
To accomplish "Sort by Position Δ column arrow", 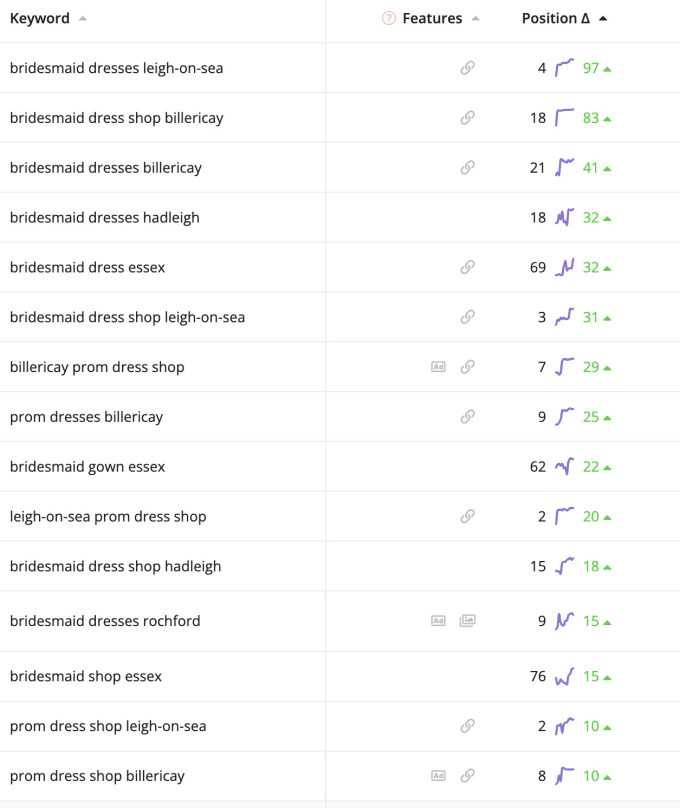I will pos(603,19).
